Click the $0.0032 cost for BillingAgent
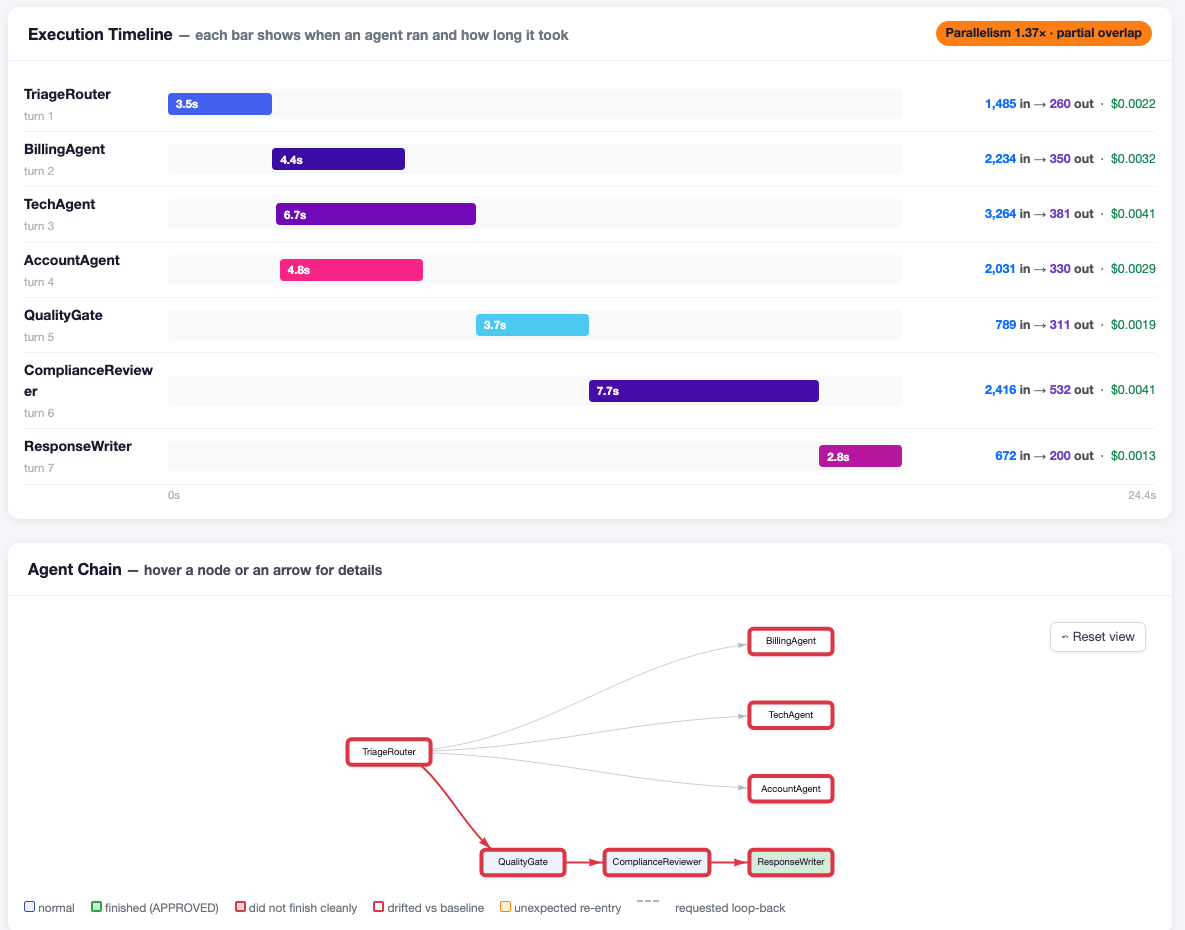This screenshot has width=1185, height=930. coord(1133,159)
